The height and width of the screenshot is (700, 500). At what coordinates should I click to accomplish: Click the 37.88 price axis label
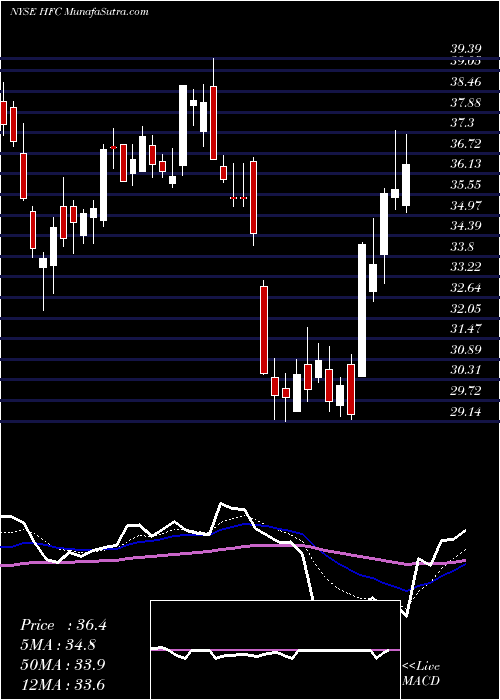(x=466, y=103)
